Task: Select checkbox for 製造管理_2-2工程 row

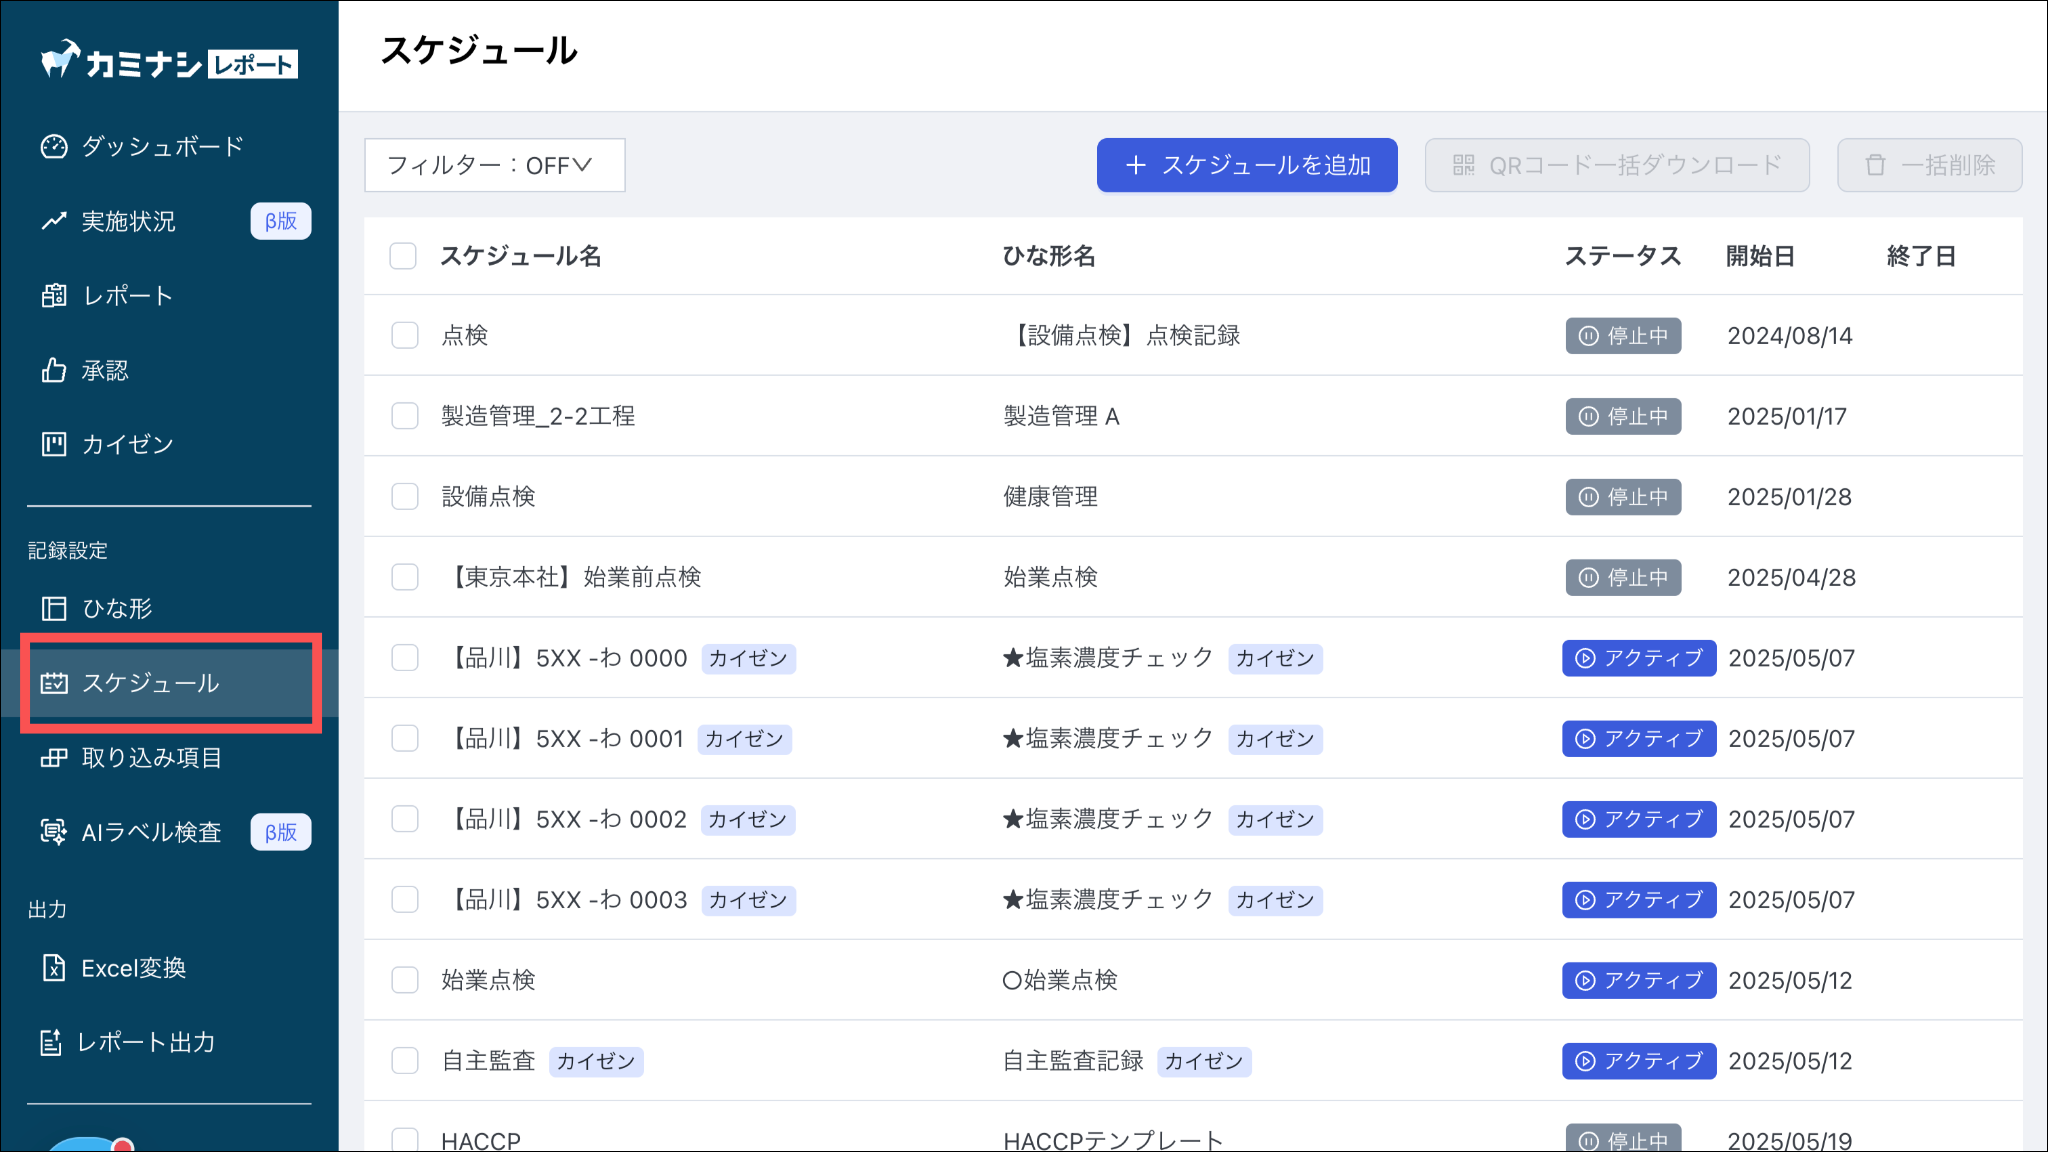Action: click(x=405, y=416)
